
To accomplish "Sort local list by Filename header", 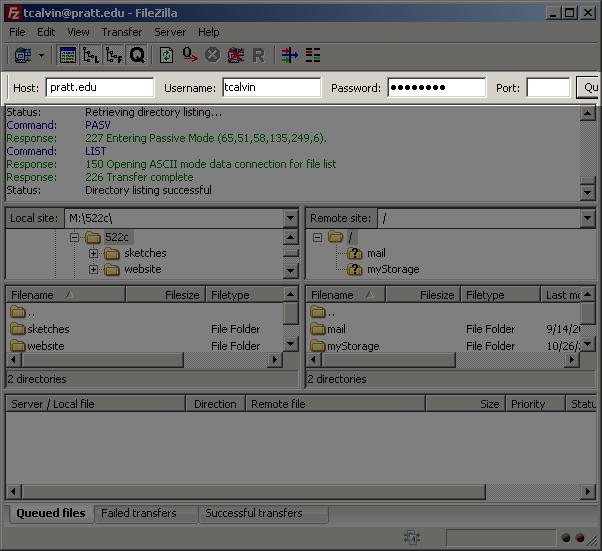I will pyautogui.click(x=66, y=295).
